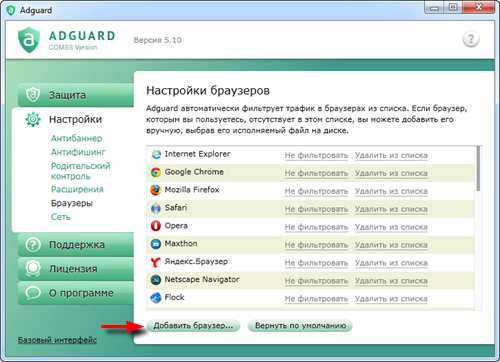Screen dimensions: 500x362
Task: Click Не фильтровать for Mozilla Firefox
Action: (316, 191)
